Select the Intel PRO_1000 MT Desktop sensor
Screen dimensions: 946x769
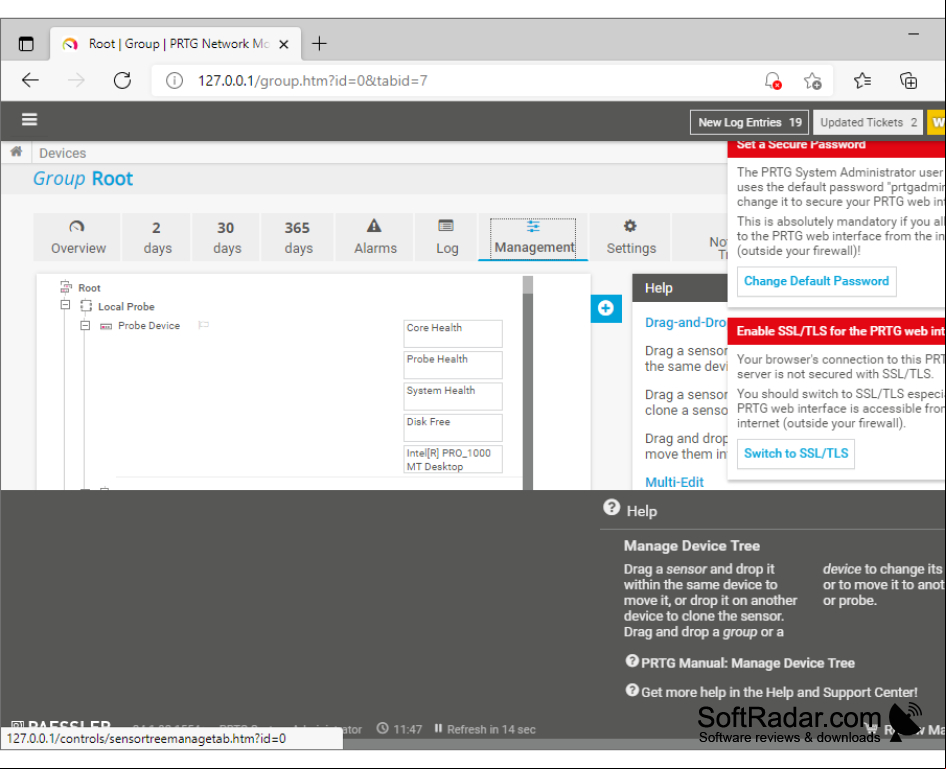pyautogui.click(x=453, y=460)
